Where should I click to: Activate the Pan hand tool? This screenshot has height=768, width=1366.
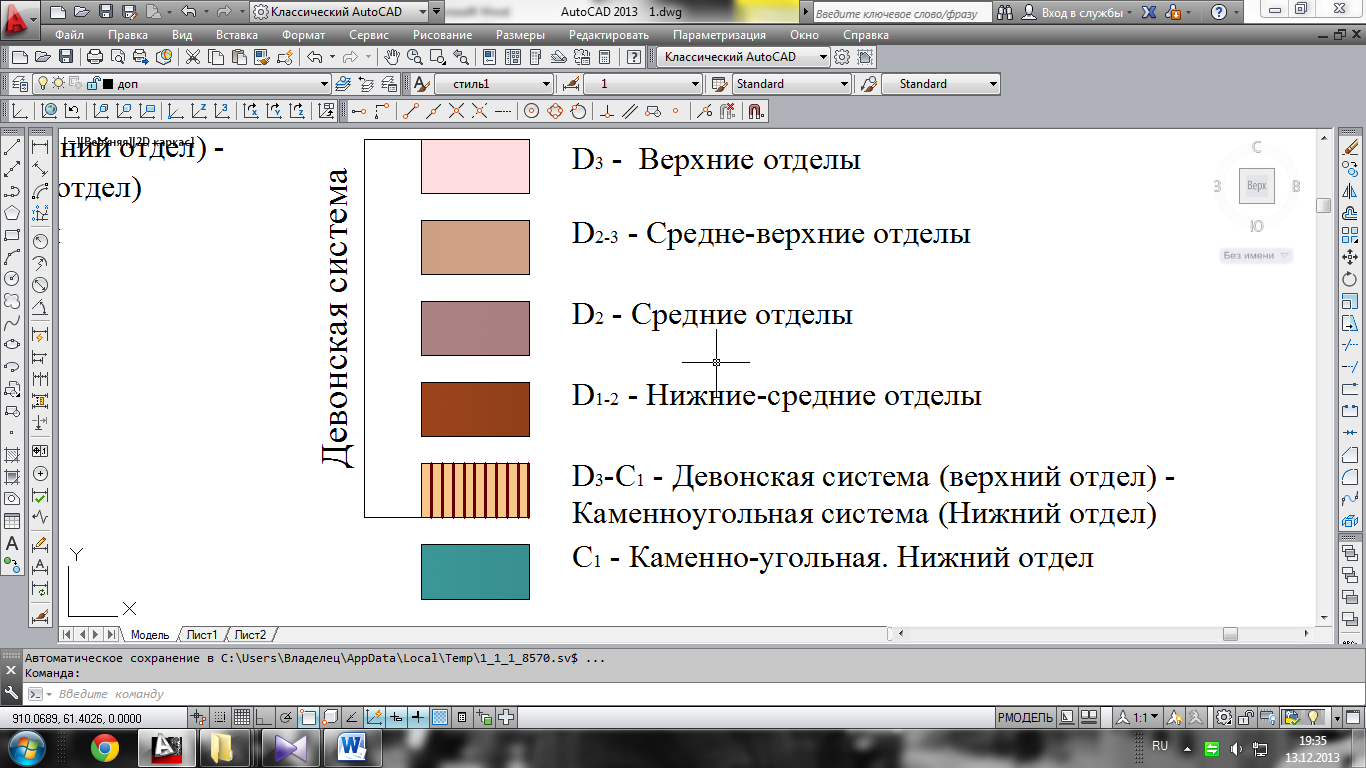[x=392, y=57]
